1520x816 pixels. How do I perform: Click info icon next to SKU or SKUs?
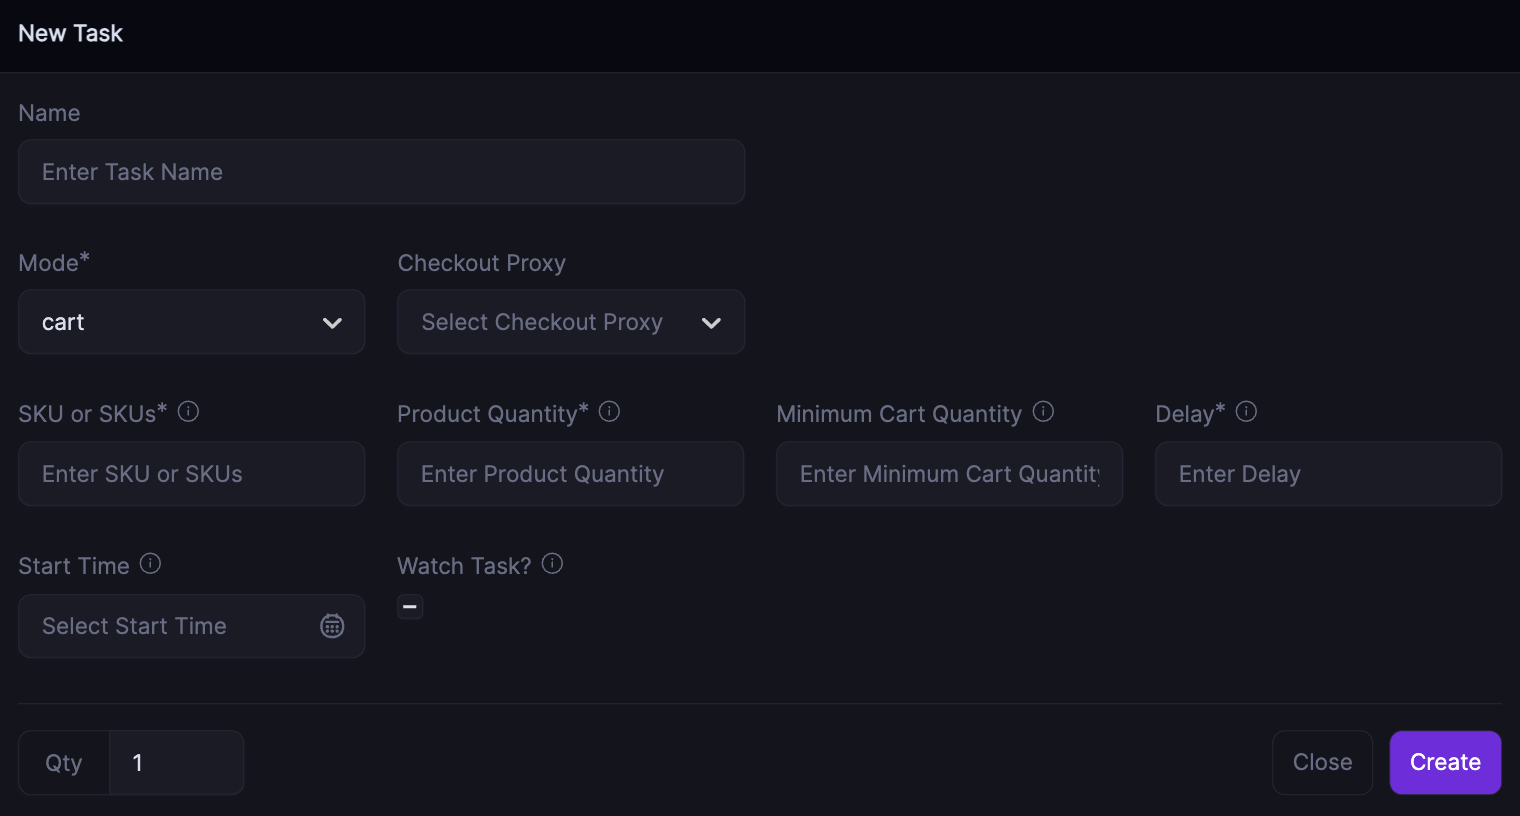pos(188,412)
